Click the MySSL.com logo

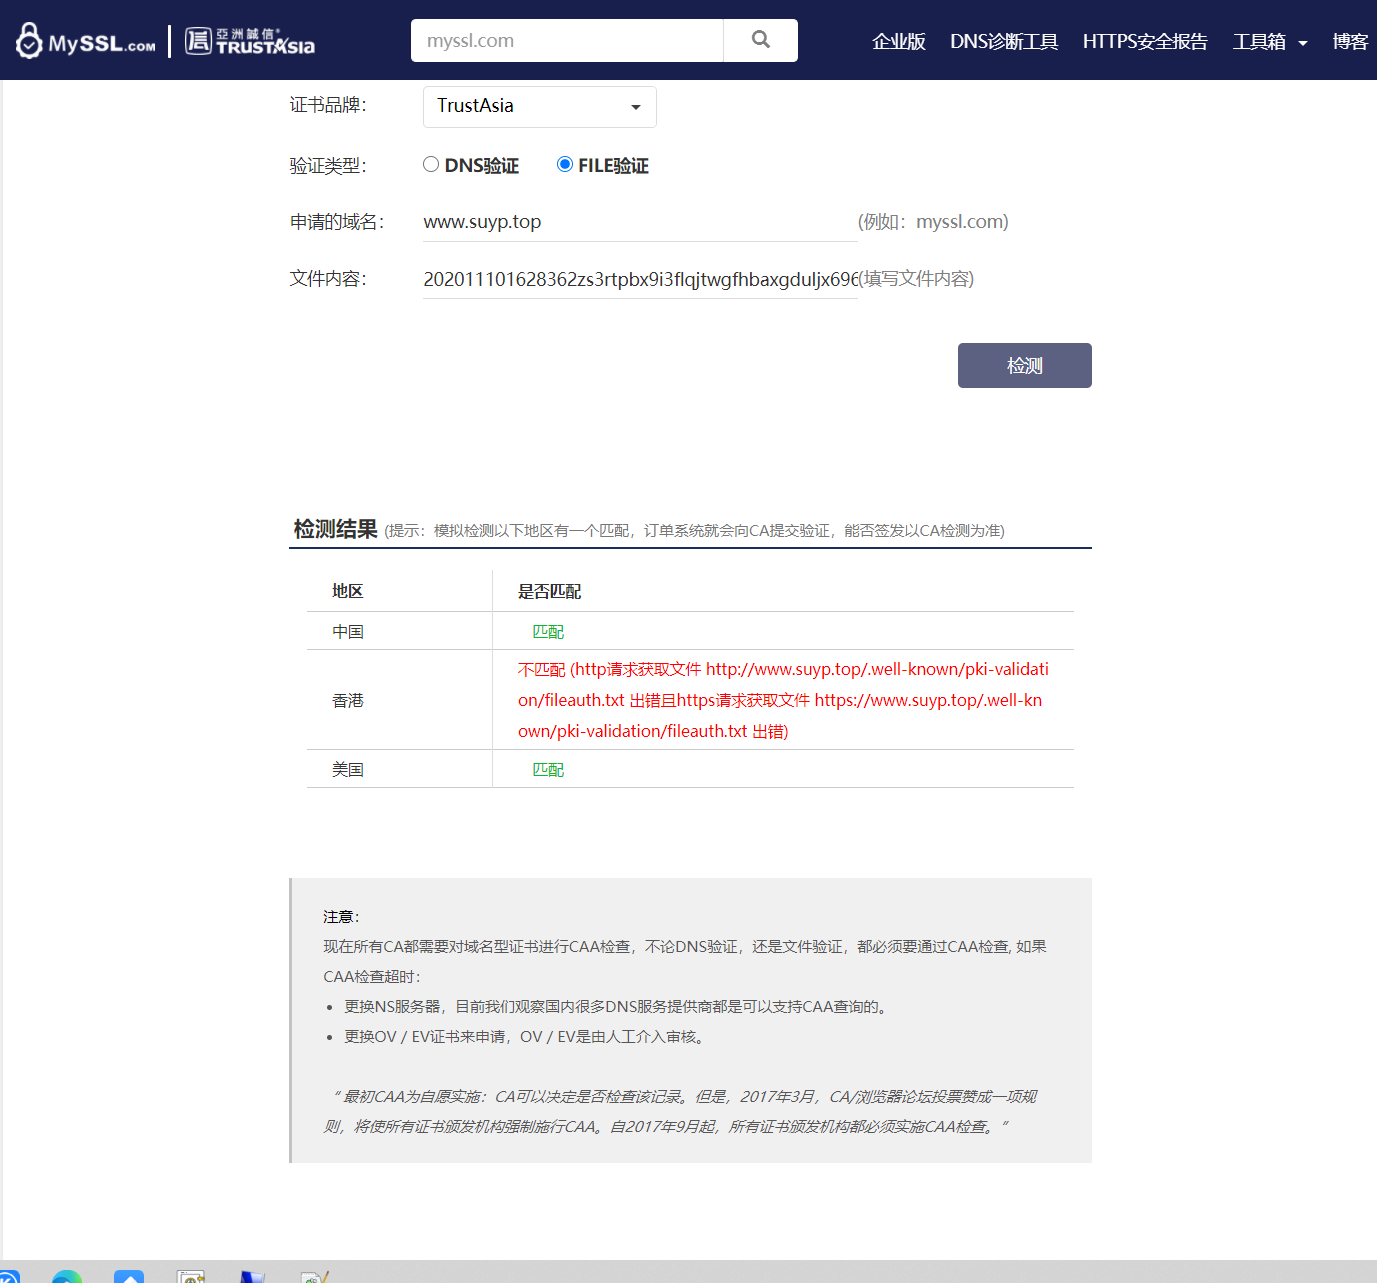[84, 40]
